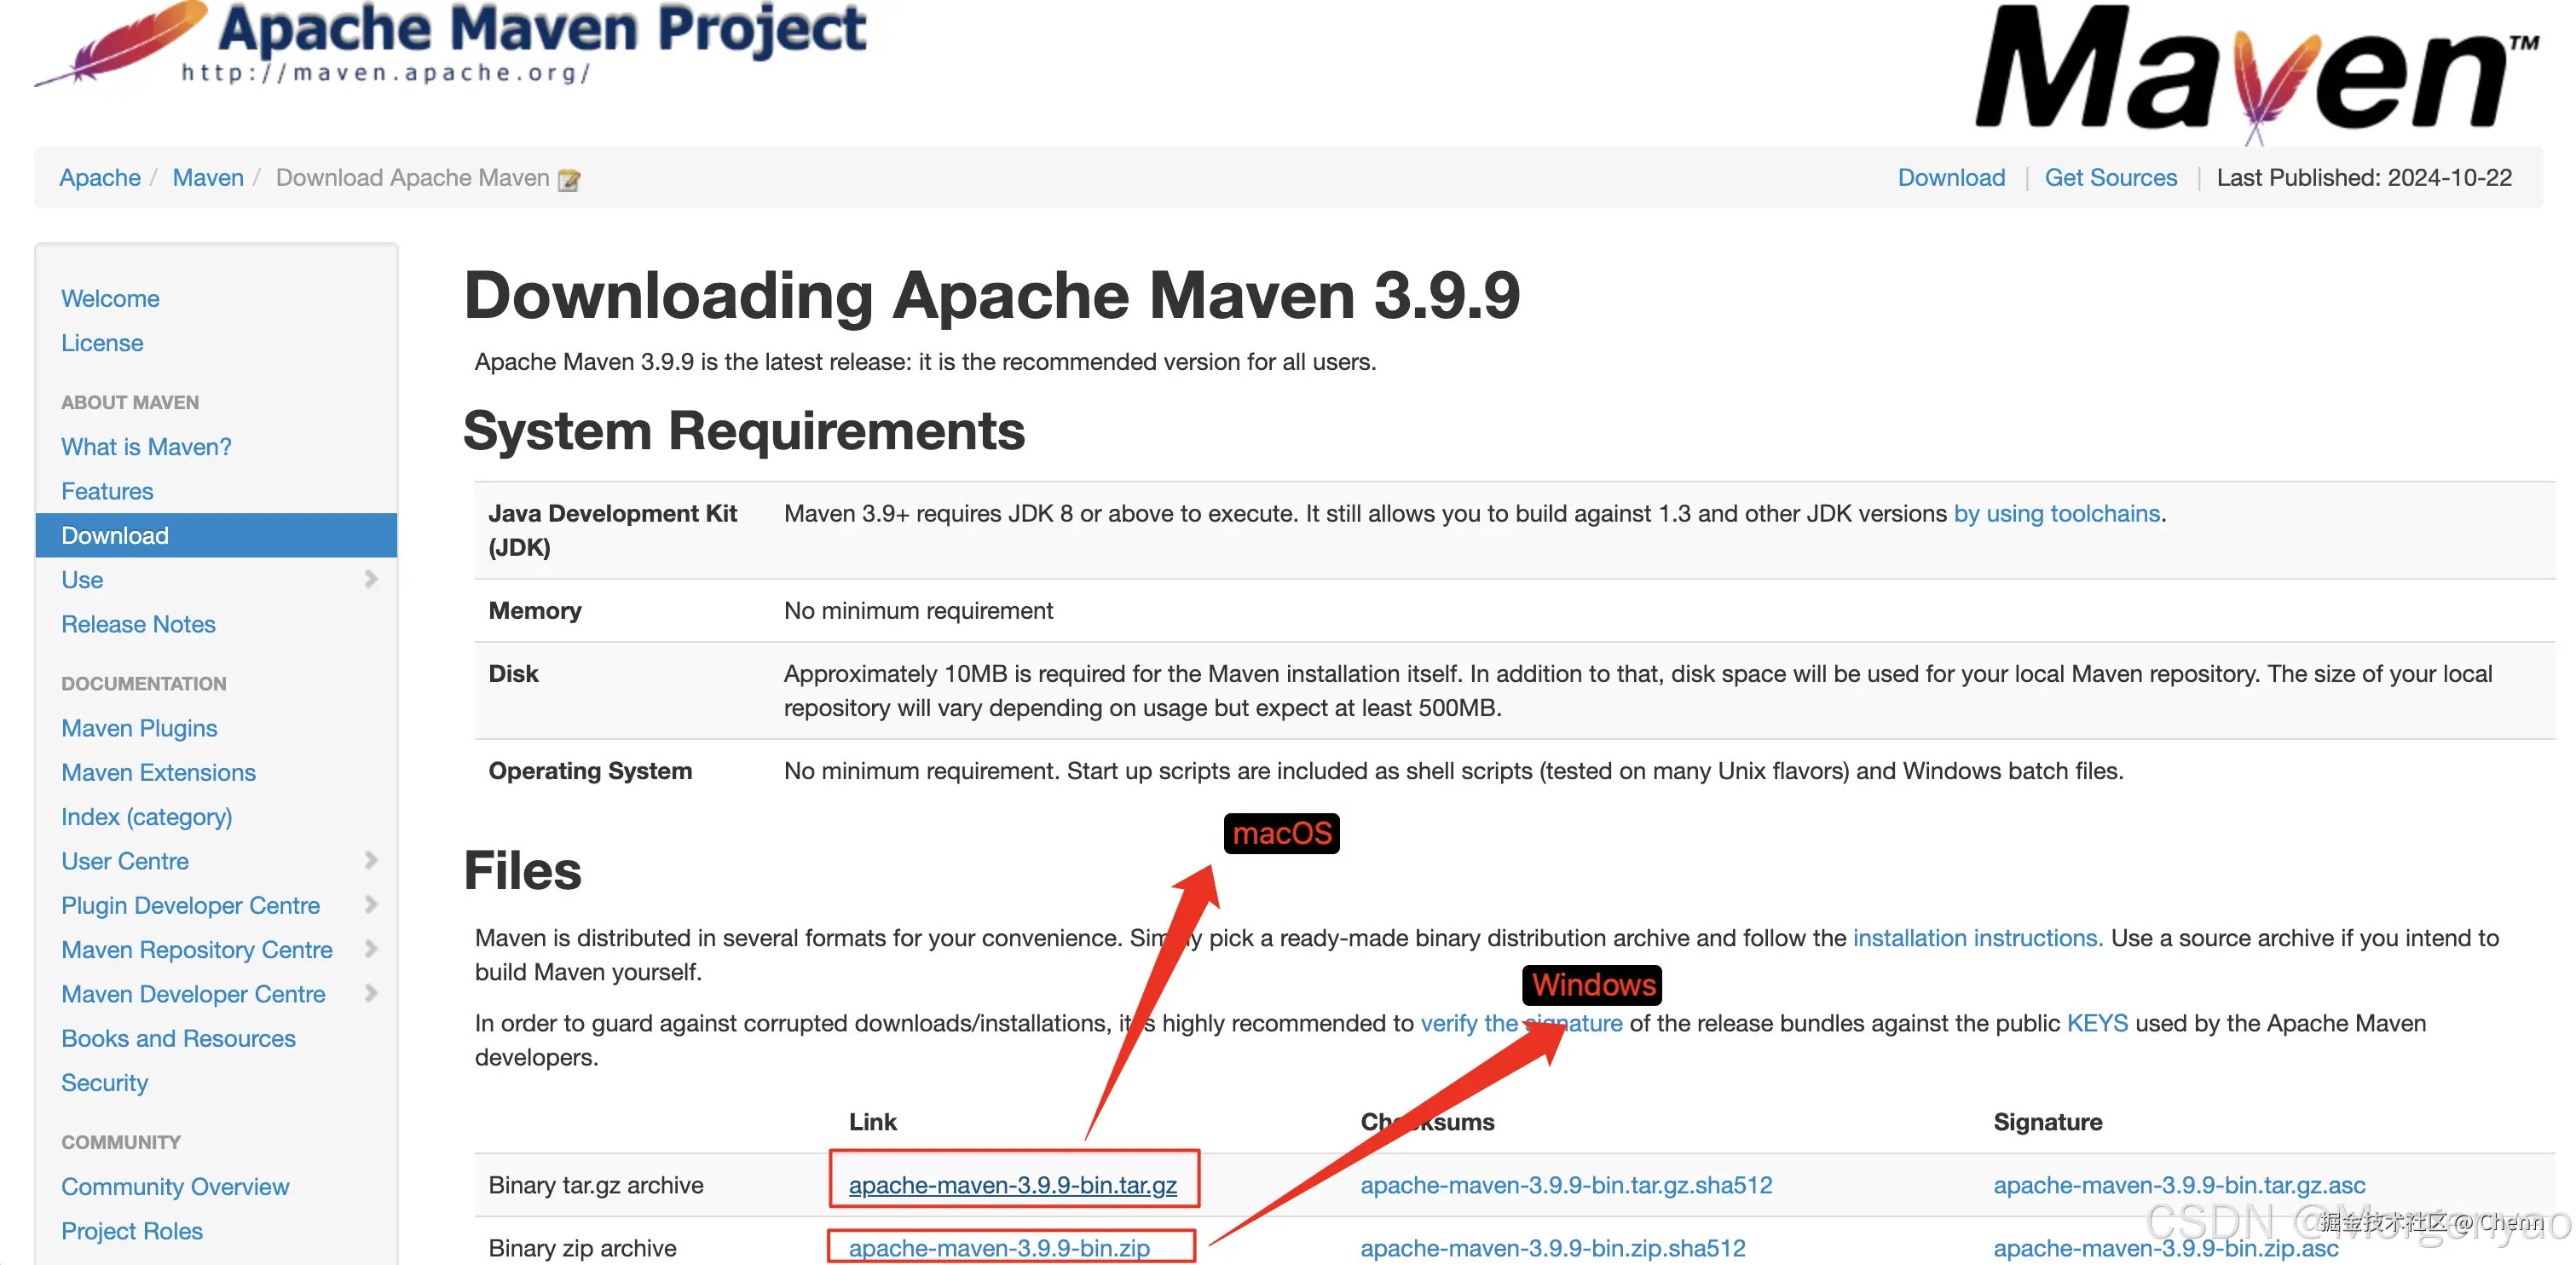Viewport: 2576px width, 1265px height.
Task: Expand Maven Repository Centre chevron
Action: tap(371, 948)
